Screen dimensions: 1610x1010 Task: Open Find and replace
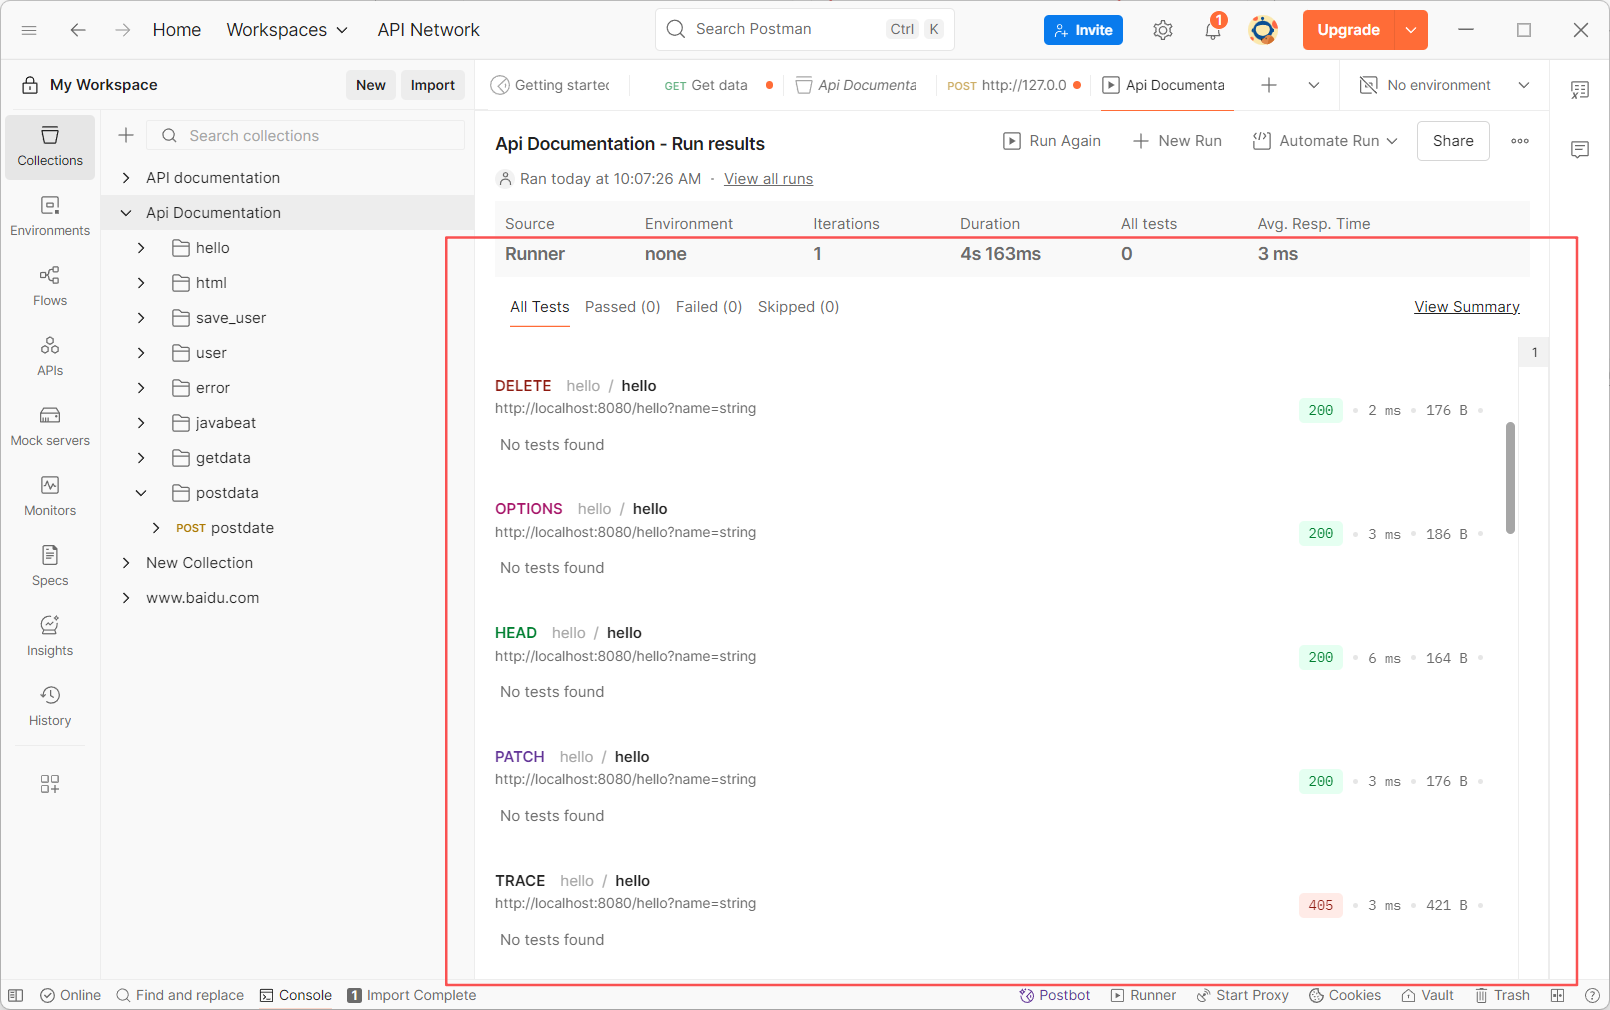point(180,995)
